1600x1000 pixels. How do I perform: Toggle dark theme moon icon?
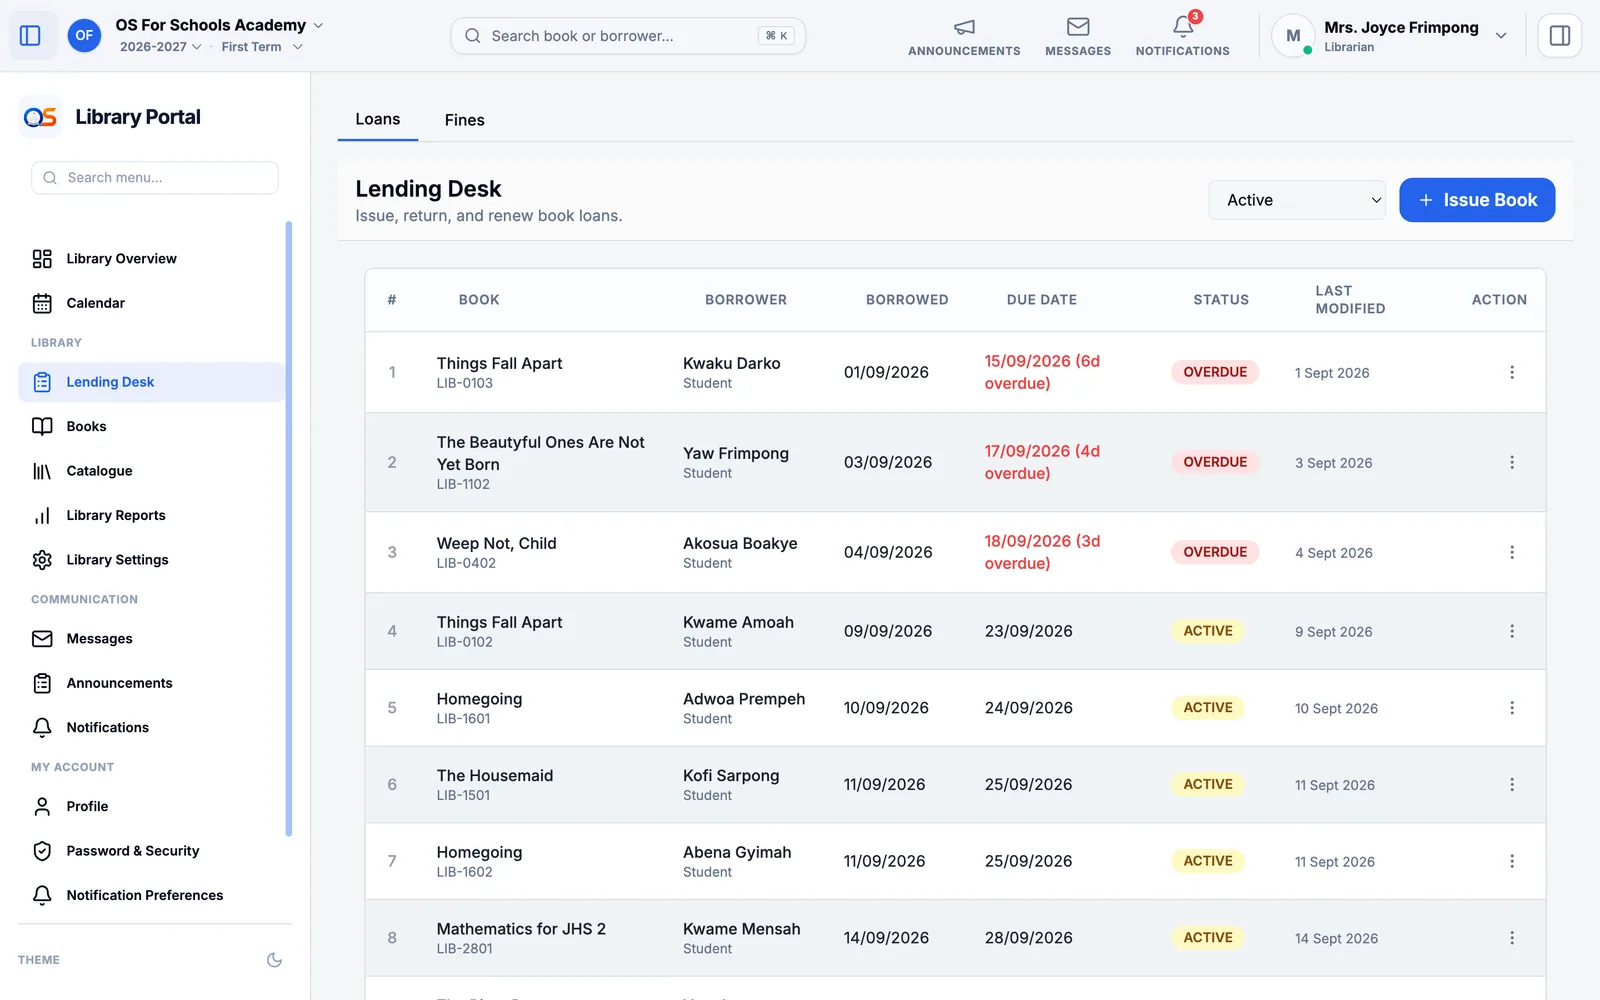(274, 960)
